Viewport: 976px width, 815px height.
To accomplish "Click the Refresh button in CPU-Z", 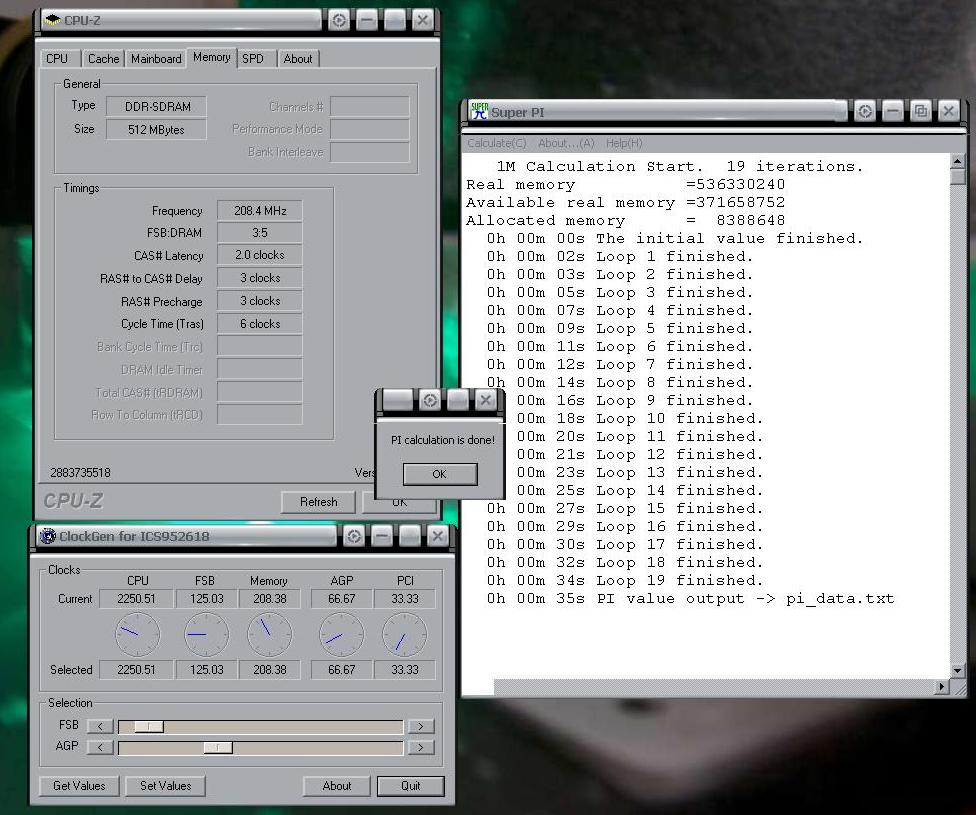I will click(318, 502).
